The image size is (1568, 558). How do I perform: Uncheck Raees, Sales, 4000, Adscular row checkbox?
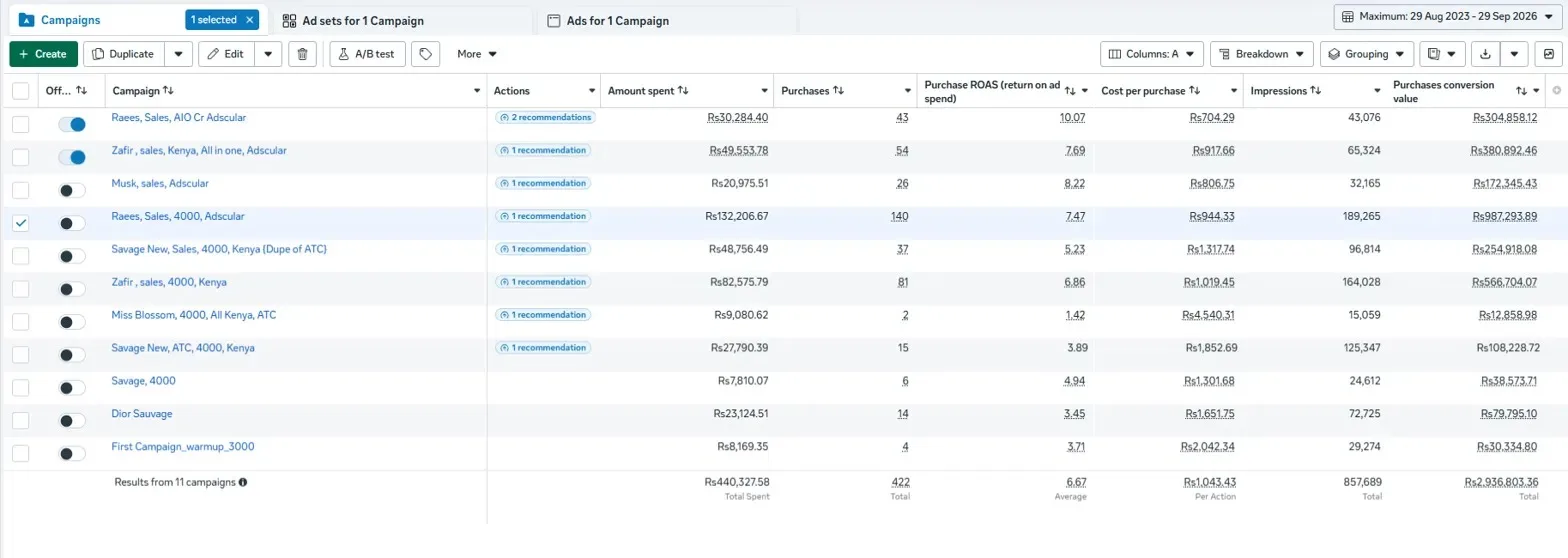20,223
